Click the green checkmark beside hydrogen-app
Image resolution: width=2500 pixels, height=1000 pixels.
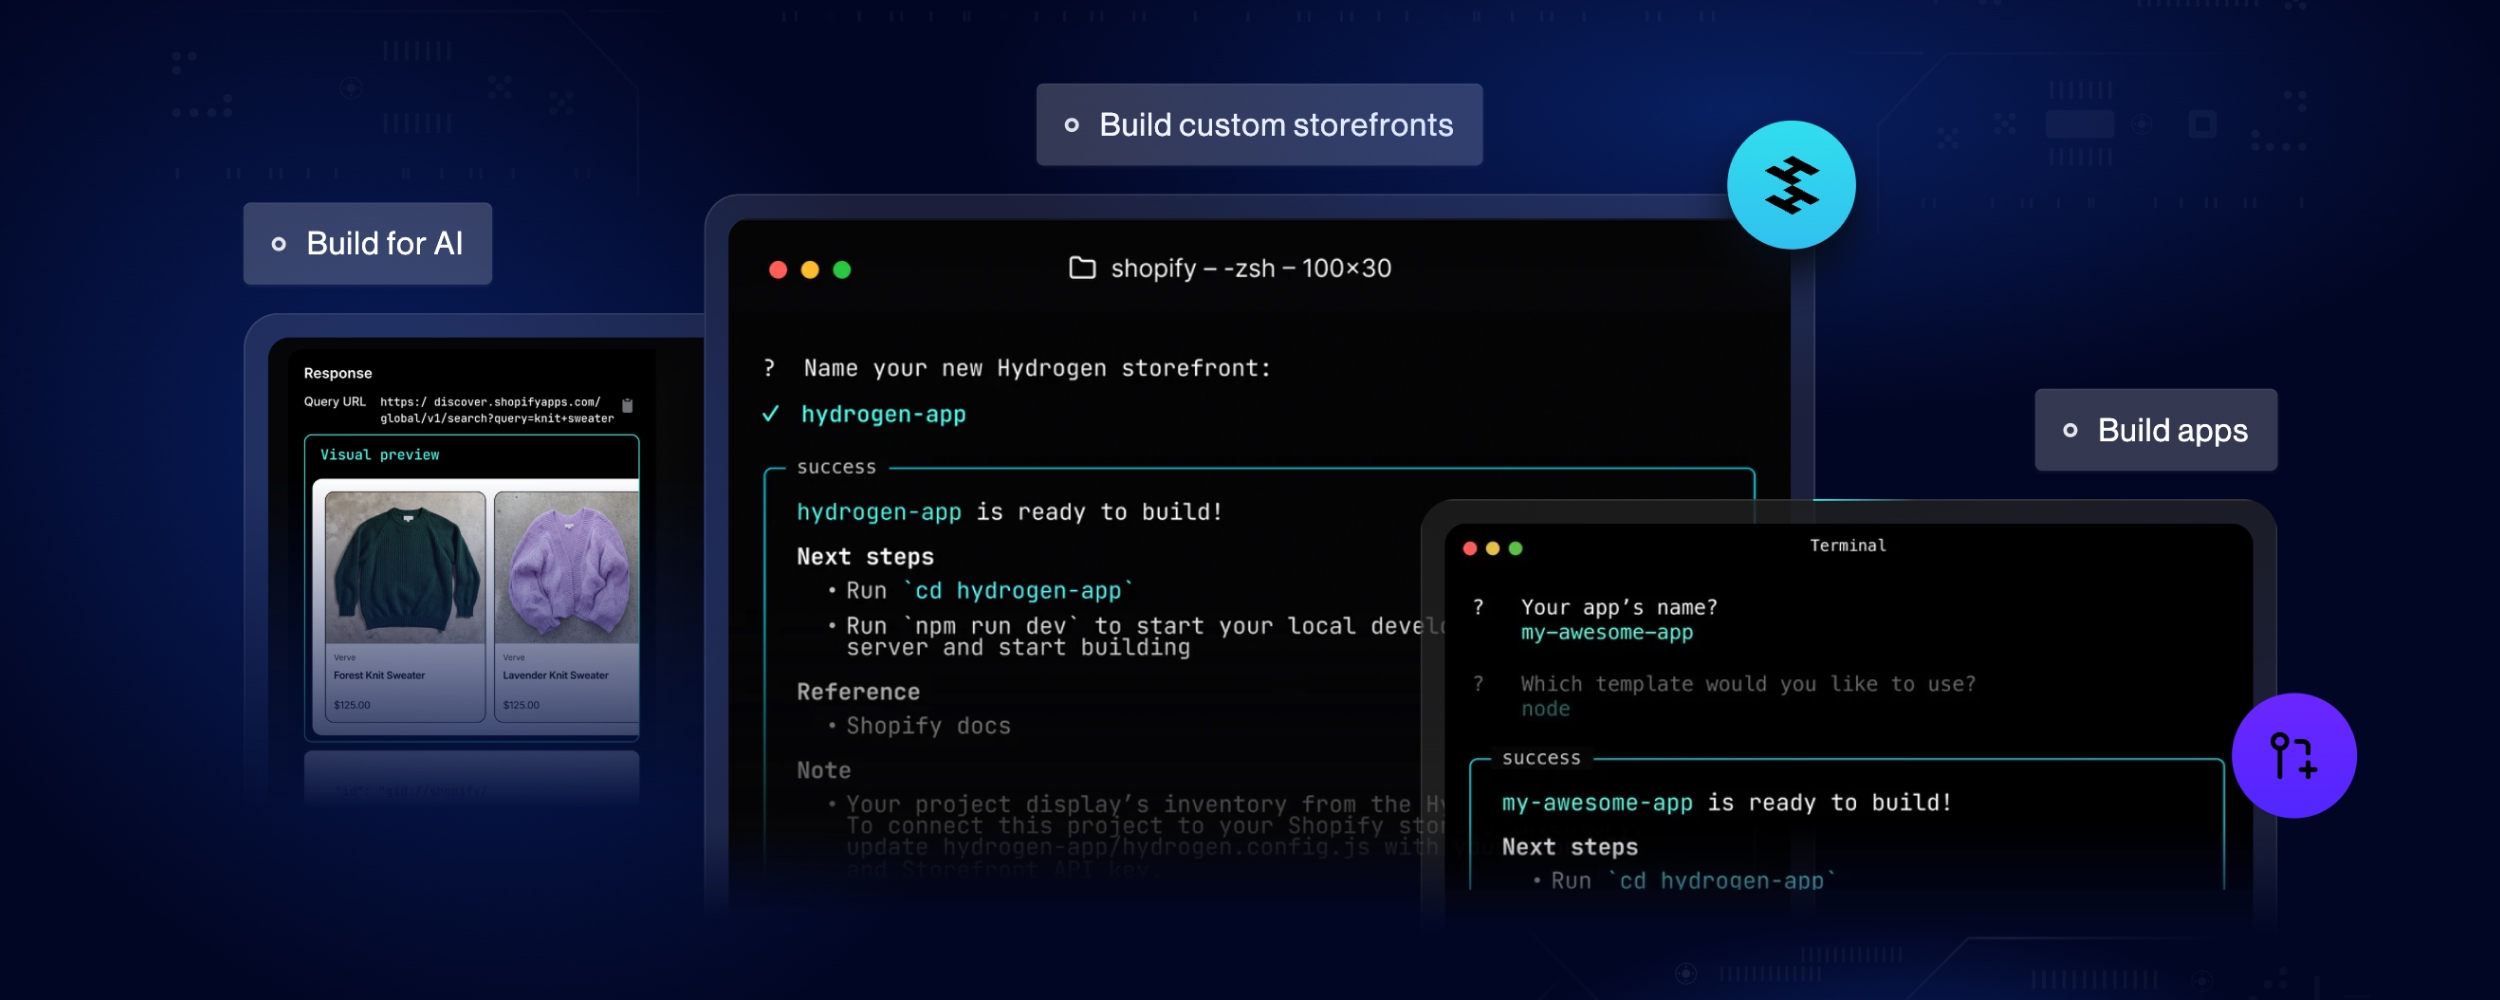click(770, 414)
